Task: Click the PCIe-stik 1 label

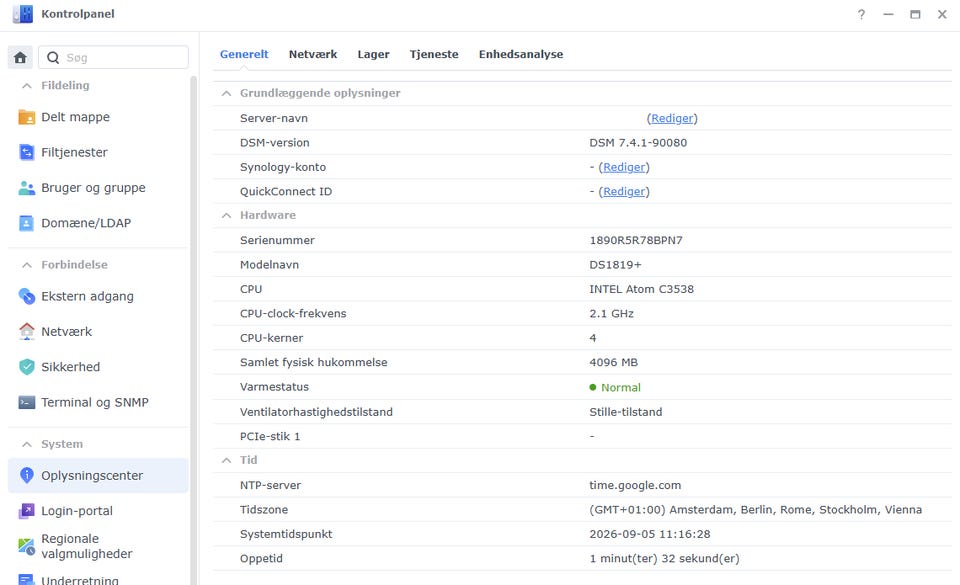Action: (270, 436)
